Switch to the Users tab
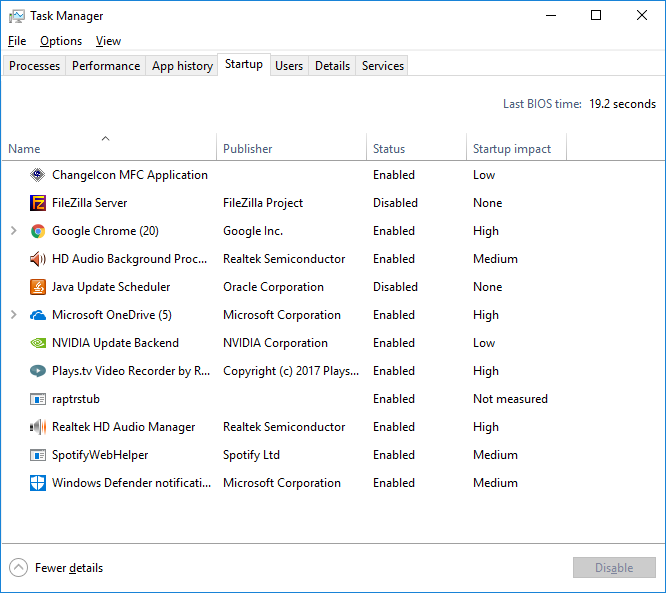Image resolution: width=666 pixels, height=593 pixels. 289,66
